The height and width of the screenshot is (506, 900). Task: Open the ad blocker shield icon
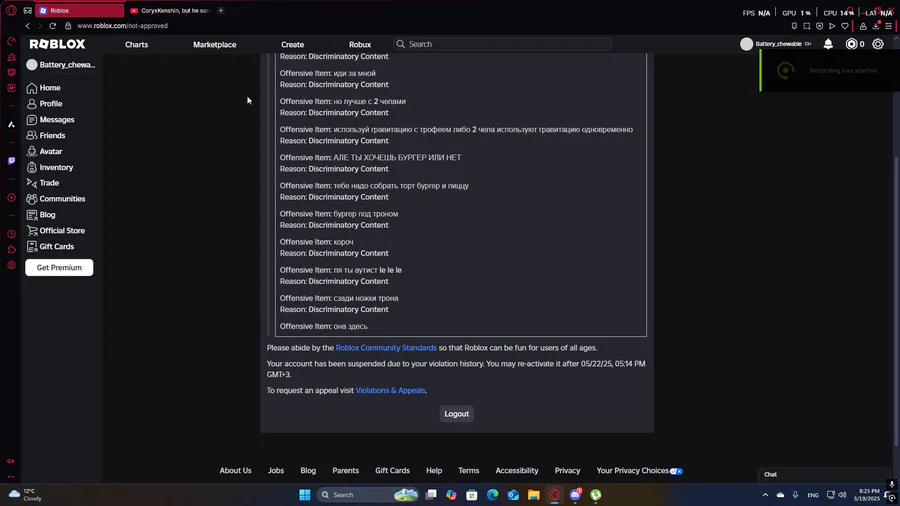(x=819, y=26)
